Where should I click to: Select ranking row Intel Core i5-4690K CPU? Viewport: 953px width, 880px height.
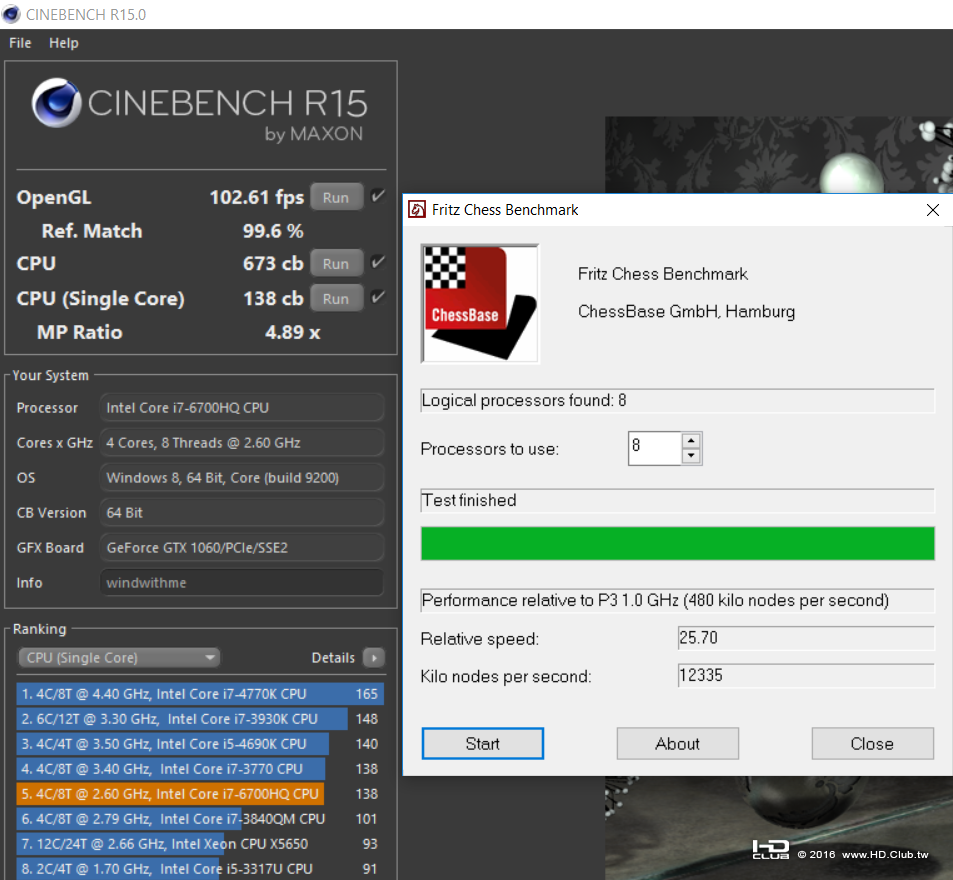click(x=200, y=744)
